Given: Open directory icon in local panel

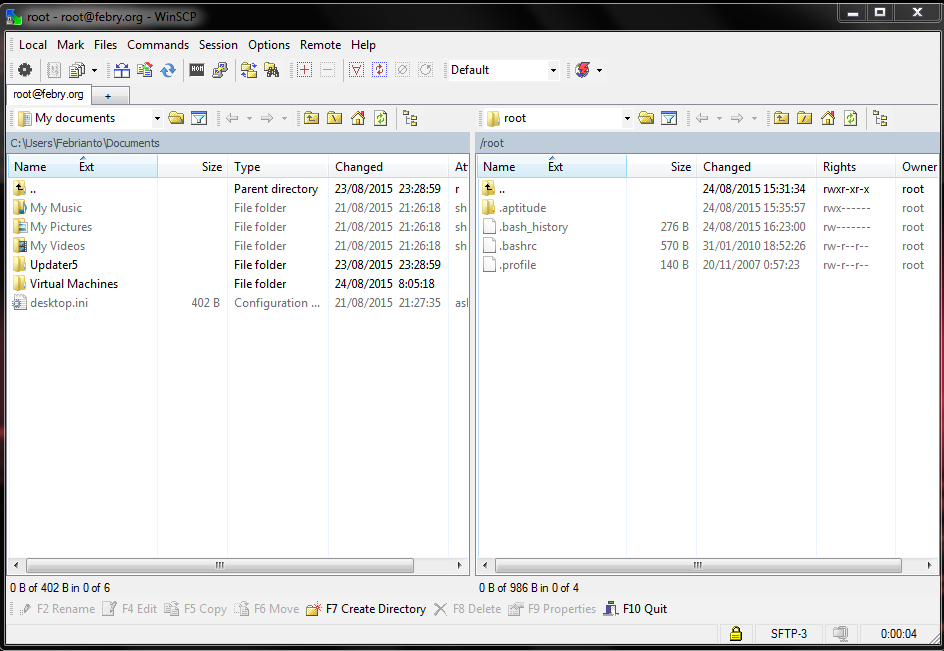Looking at the screenshot, I should coord(176,118).
